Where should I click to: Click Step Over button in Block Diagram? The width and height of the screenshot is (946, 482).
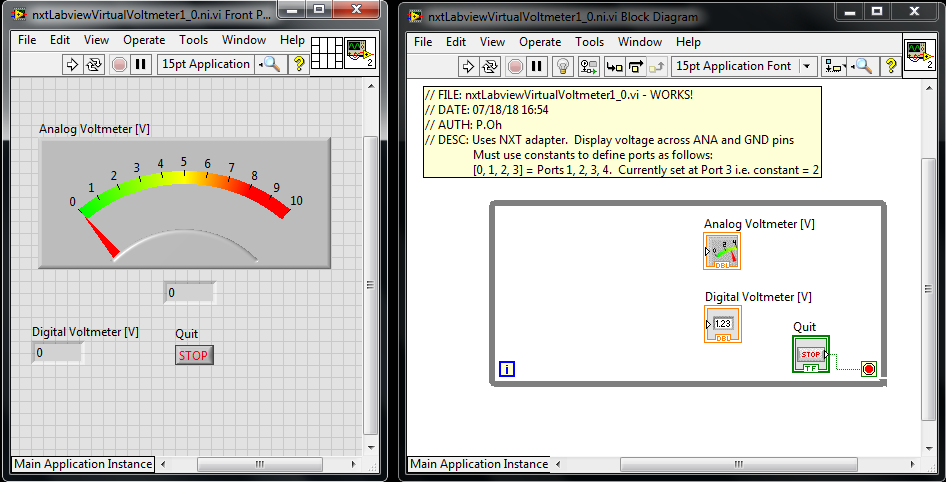click(x=635, y=66)
